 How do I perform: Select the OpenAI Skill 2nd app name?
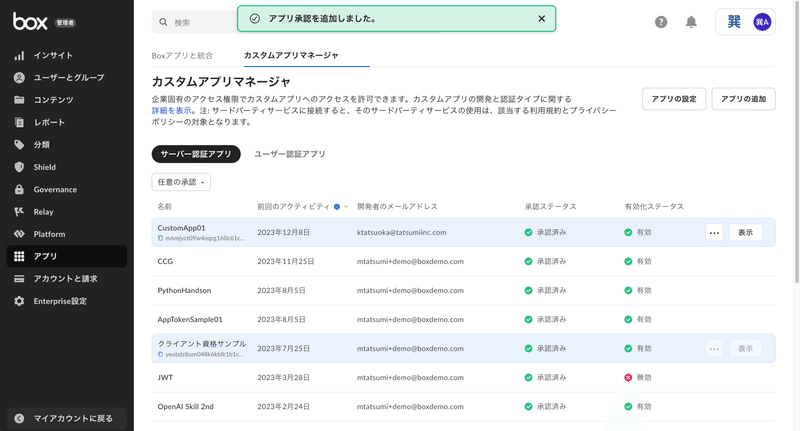click(x=185, y=407)
